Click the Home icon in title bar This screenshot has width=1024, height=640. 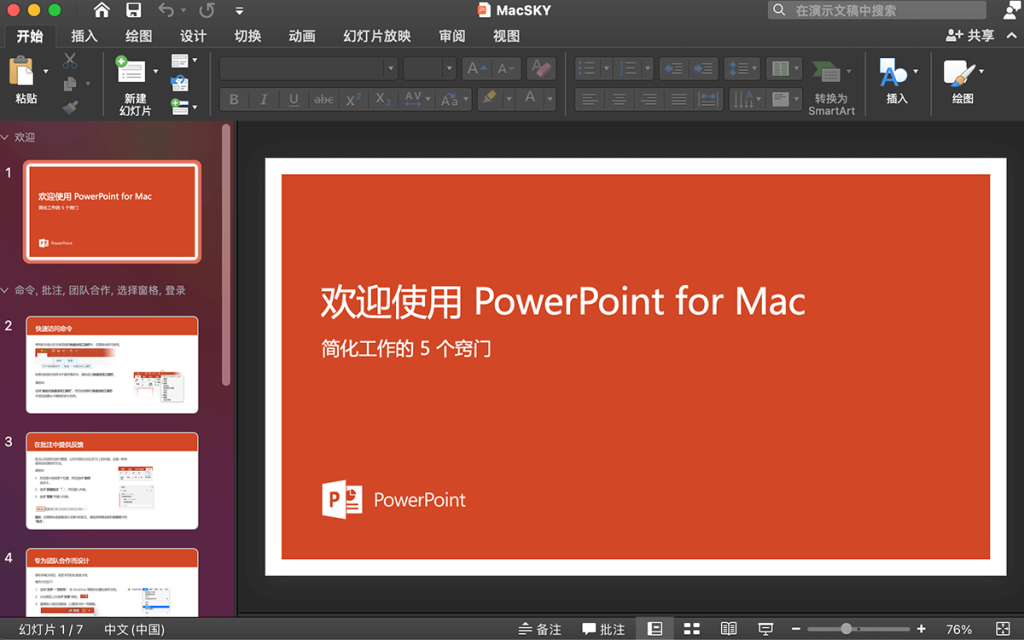[x=102, y=11]
